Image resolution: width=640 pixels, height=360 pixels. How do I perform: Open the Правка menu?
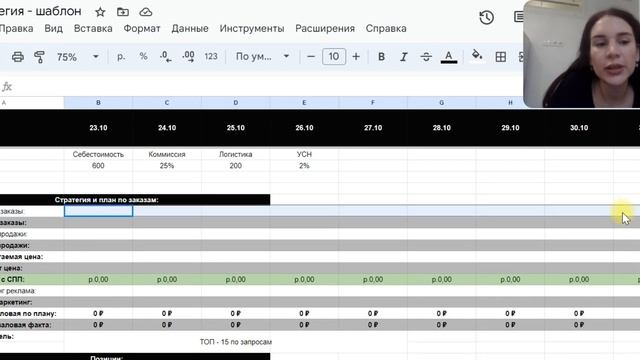(x=16, y=29)
